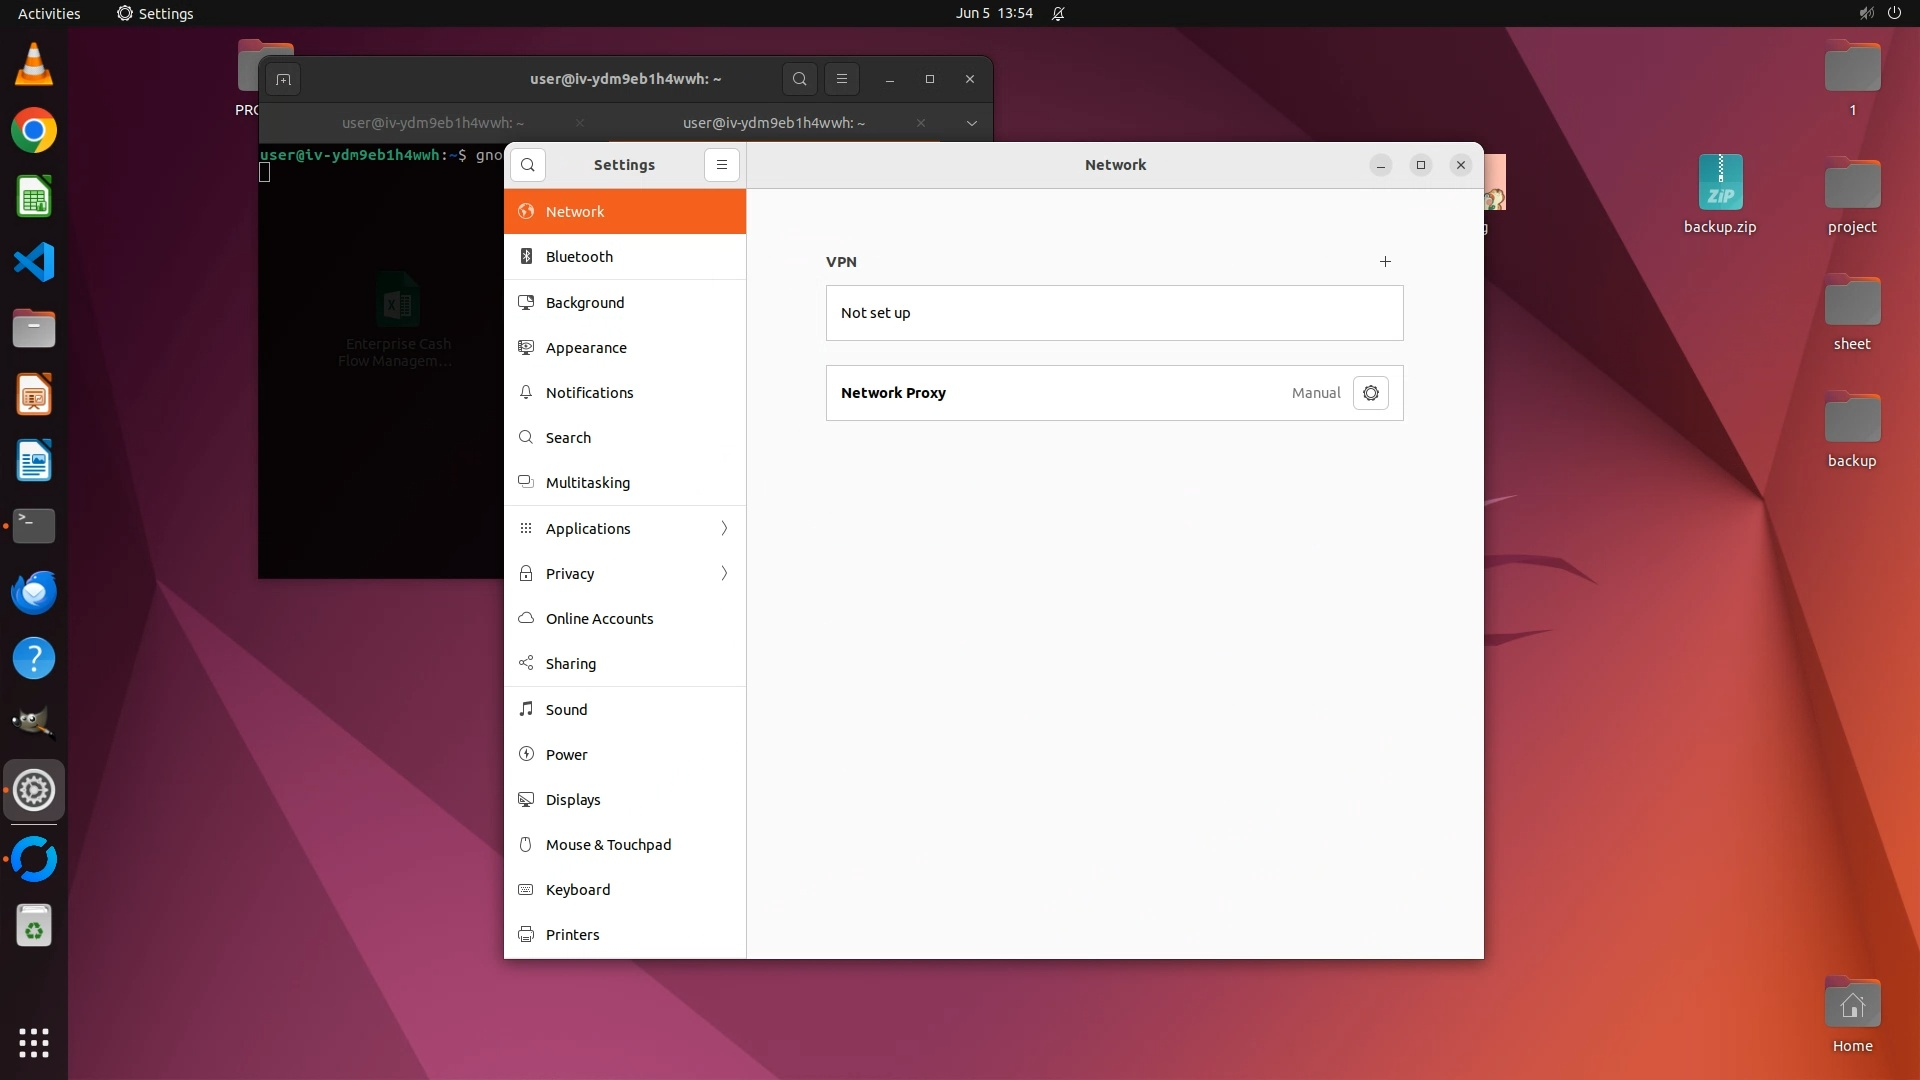
Task: Add a new VPN connection
Action: coord(1384,262)
